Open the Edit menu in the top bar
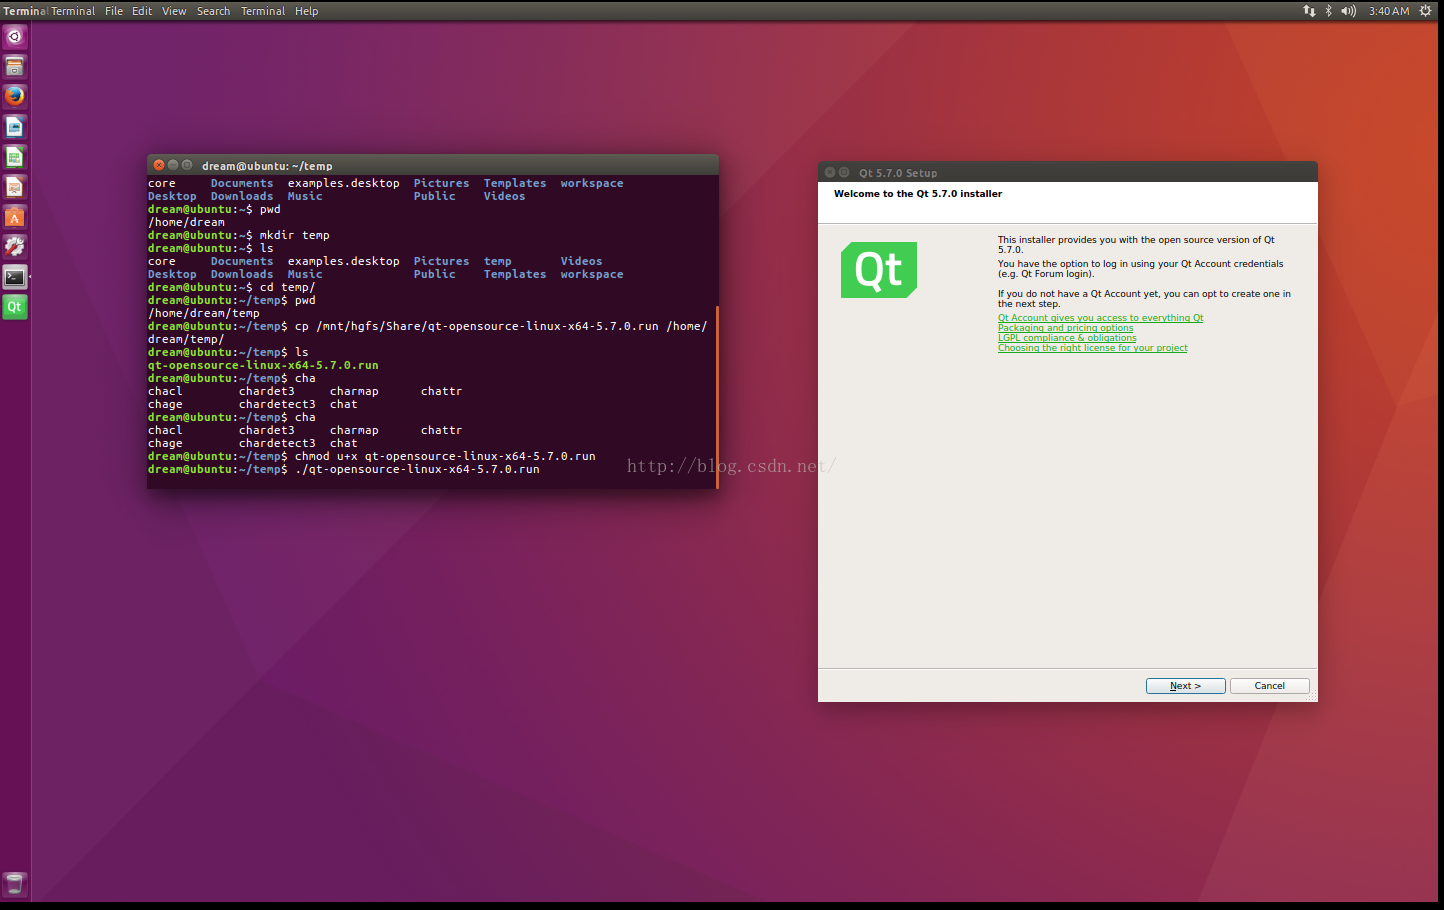Screen dimensions: 1444x910 142,11
